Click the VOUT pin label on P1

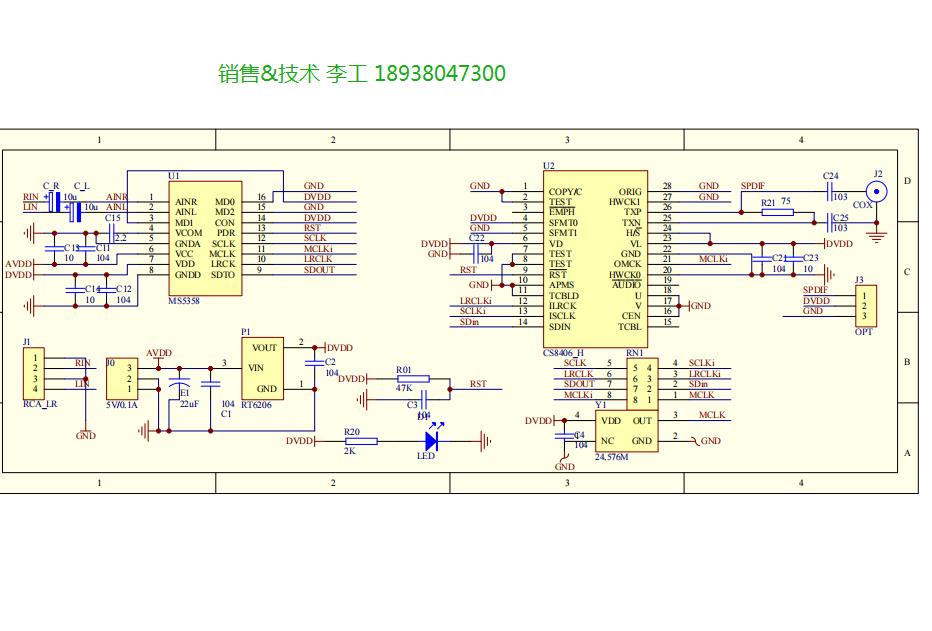[265, 348]
